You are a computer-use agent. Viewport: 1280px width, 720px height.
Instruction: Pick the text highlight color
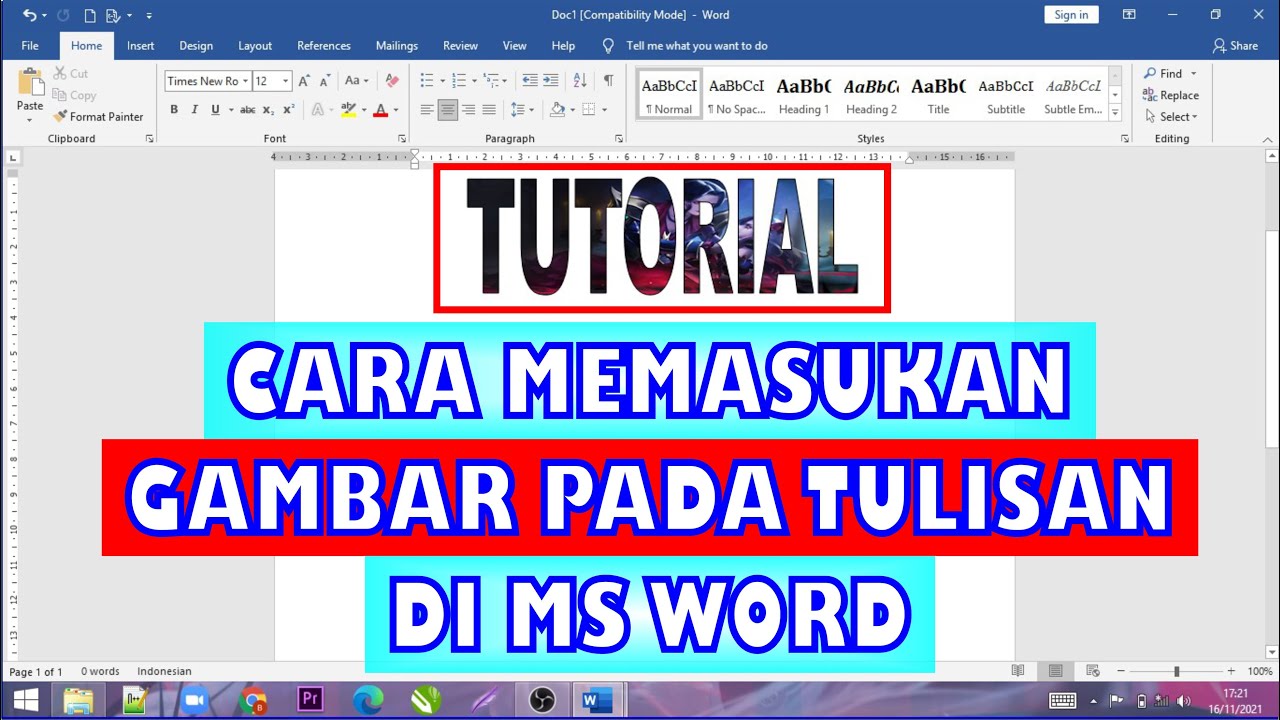(x=348, y=110)
